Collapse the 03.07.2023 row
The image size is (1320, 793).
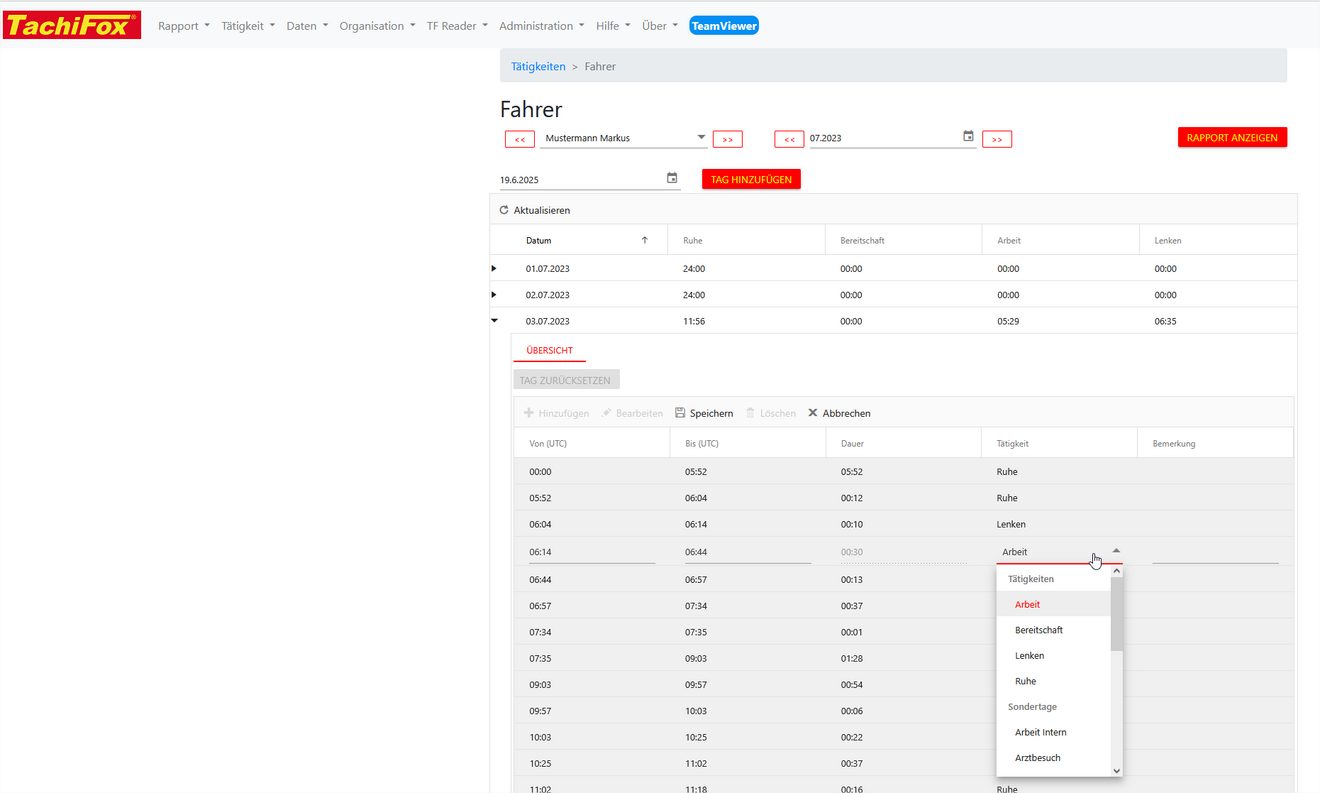pyautogui.click(x=494, y=321)
